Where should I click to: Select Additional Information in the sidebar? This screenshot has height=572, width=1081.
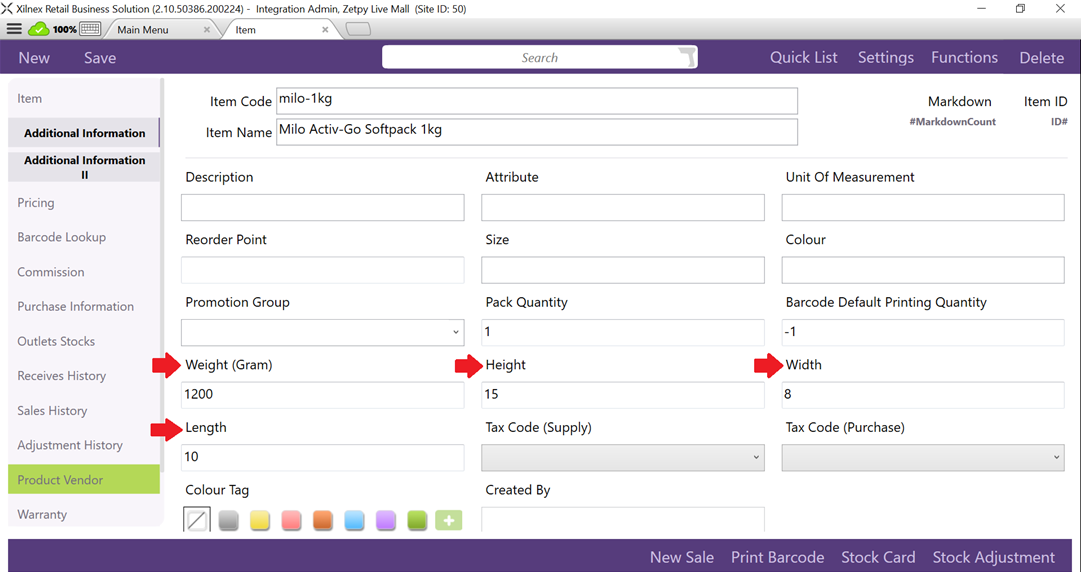[x=84, y=133]
